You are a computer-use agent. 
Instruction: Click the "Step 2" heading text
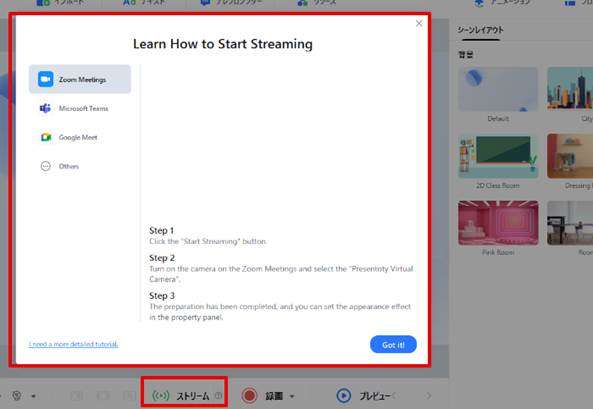tap(162, 258)
